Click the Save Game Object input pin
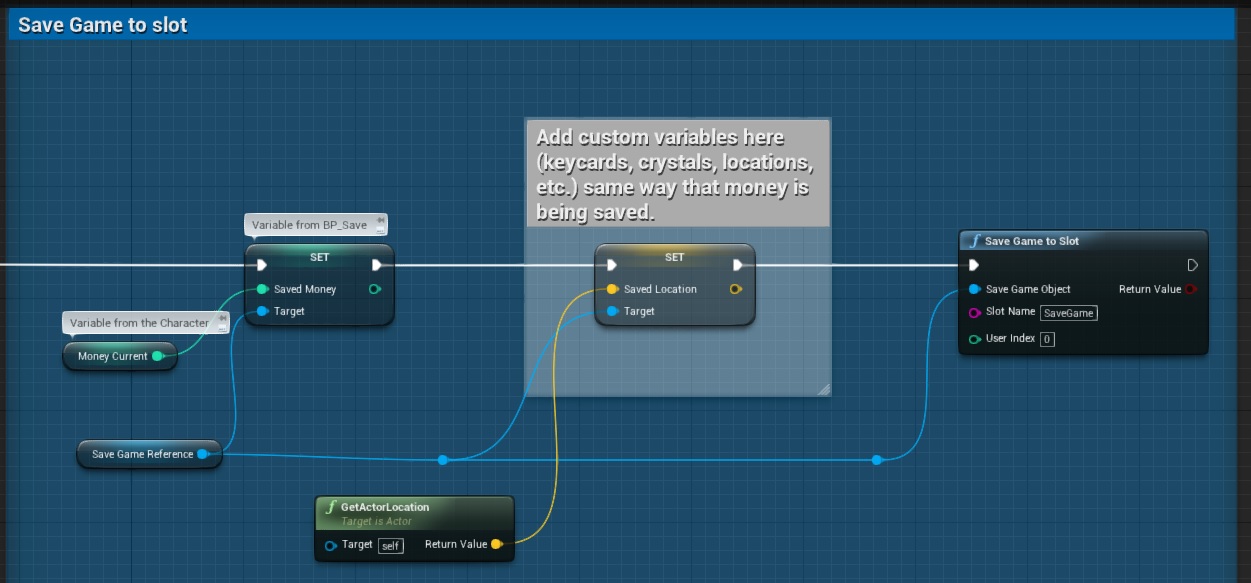The image size is (1251, 583). point(974,289)
